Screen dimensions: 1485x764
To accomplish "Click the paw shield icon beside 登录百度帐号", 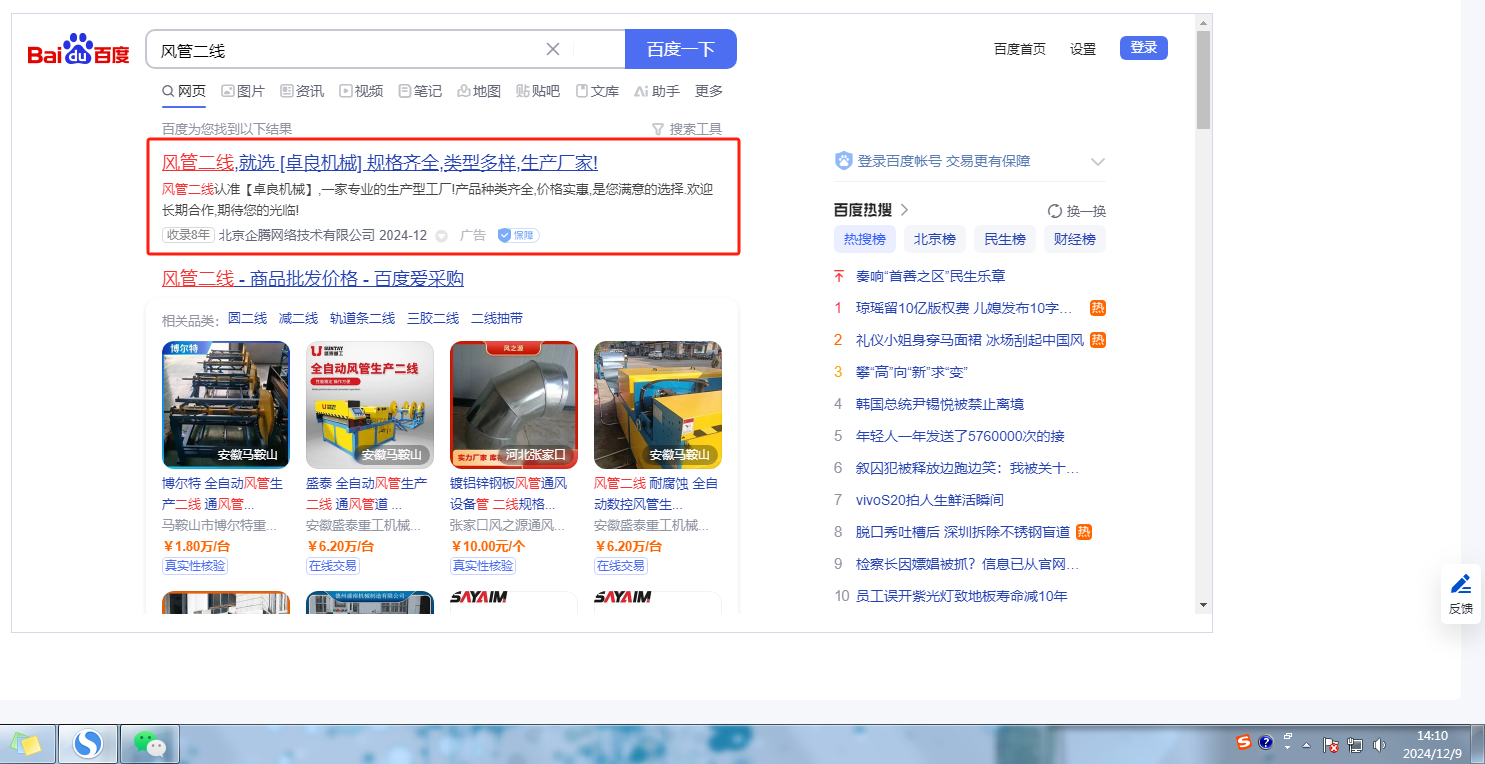I will point(844,161).
